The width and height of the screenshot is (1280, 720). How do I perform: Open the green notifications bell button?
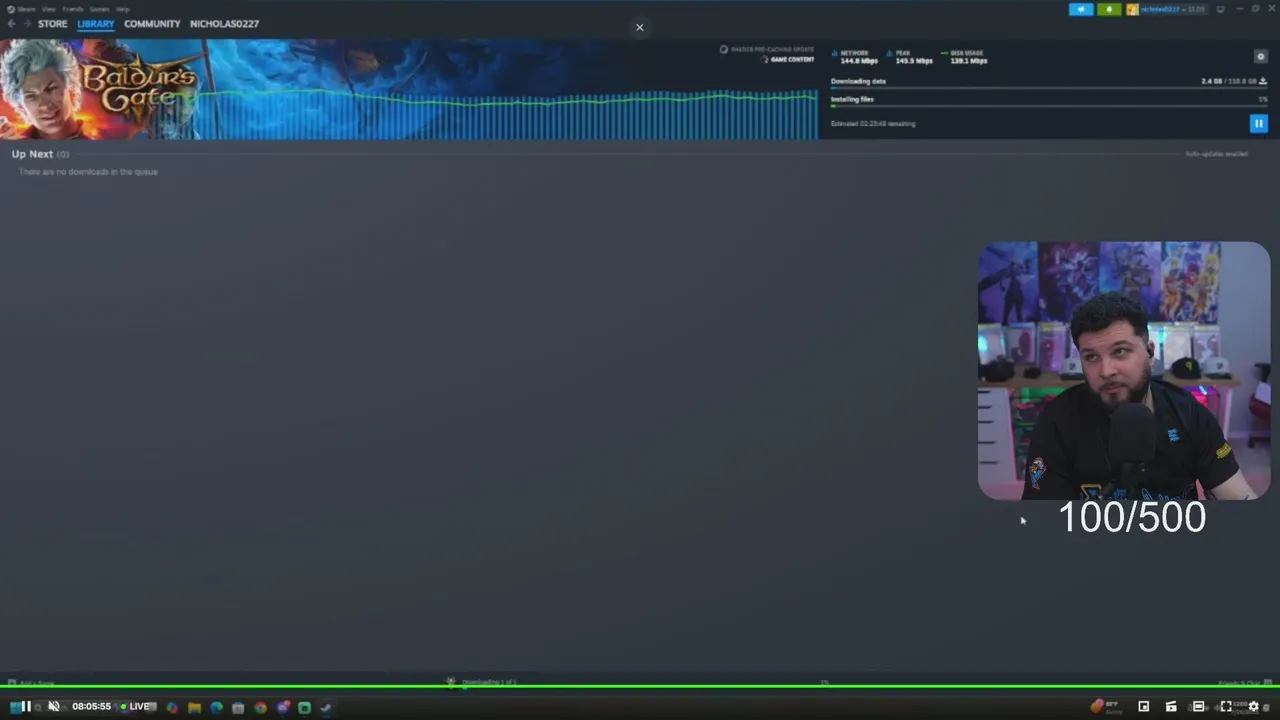point(1109,9)
